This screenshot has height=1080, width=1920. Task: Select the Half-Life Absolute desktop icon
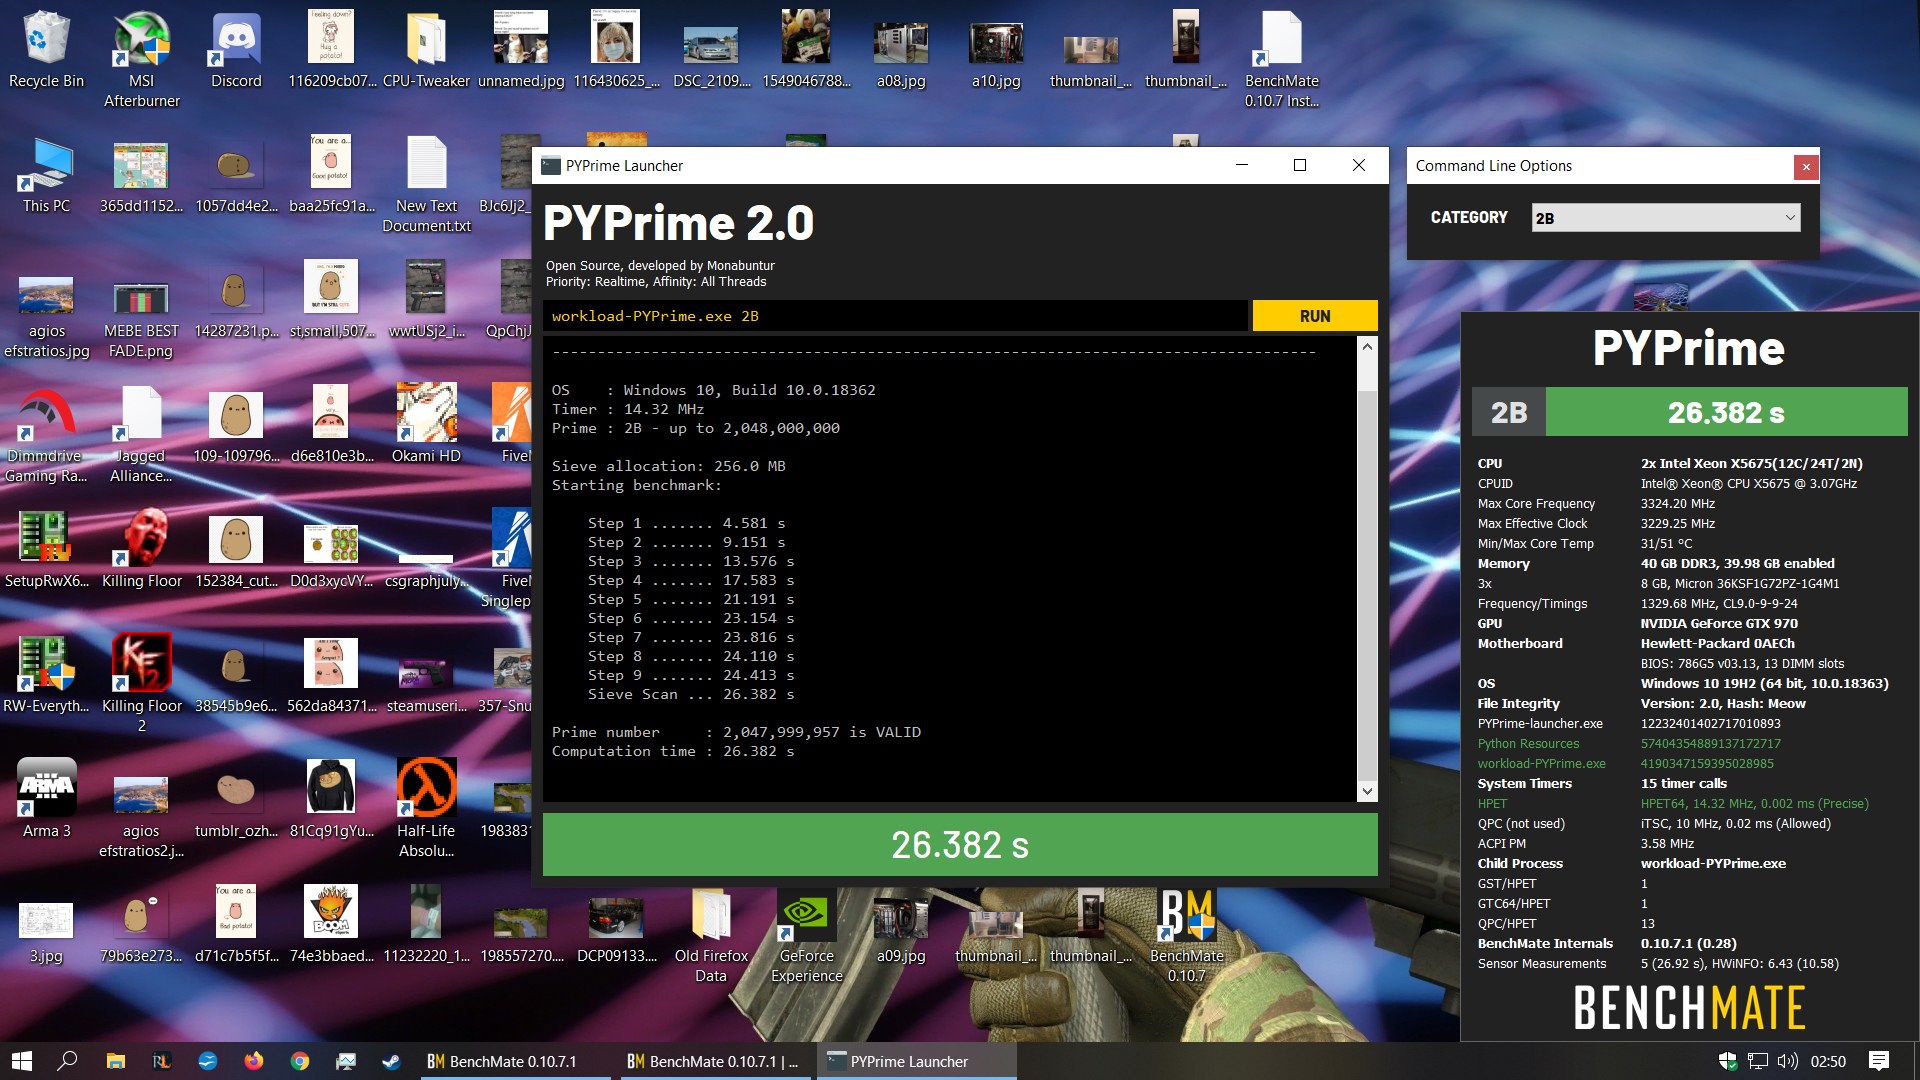(426, 810)
